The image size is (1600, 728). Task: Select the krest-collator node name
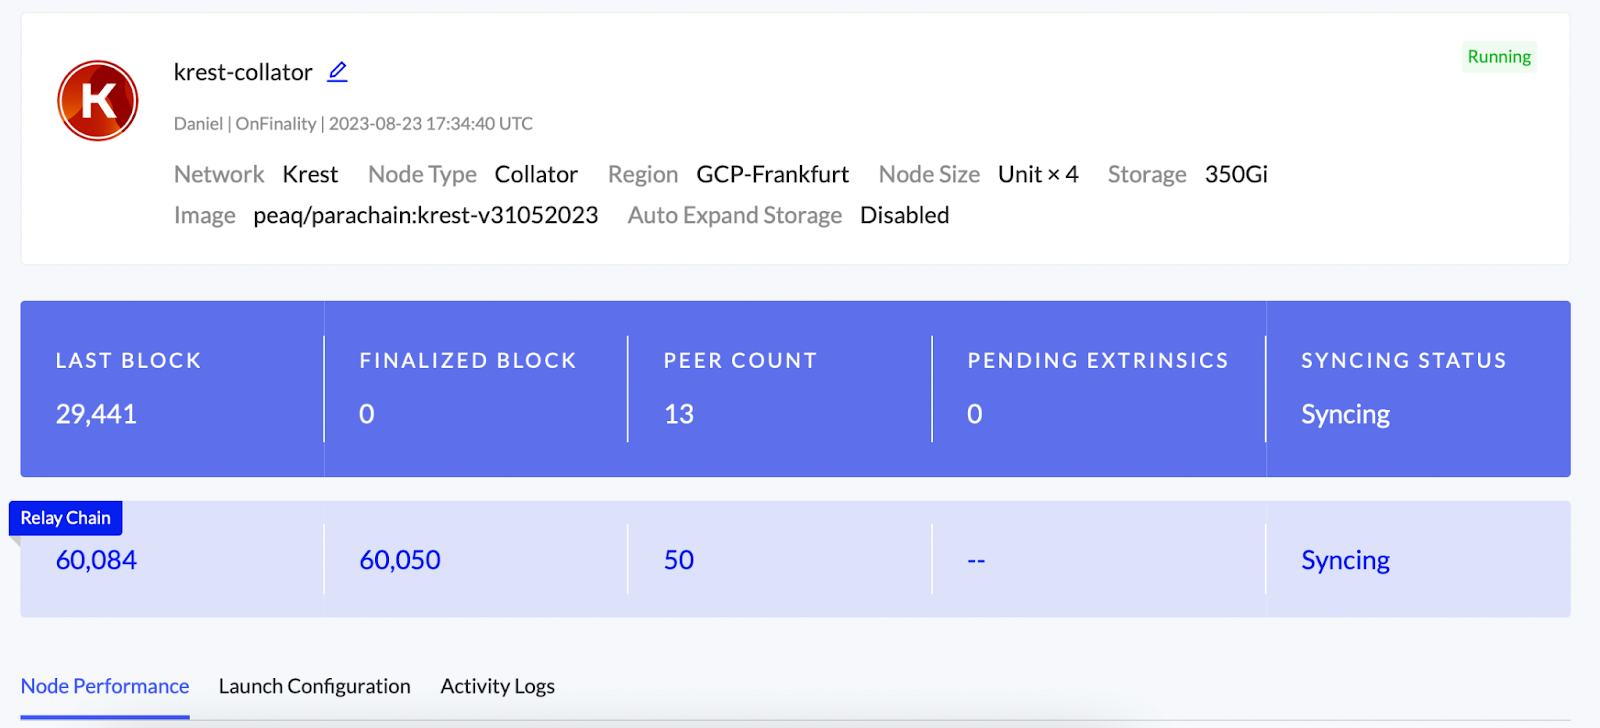pos(243,72)
